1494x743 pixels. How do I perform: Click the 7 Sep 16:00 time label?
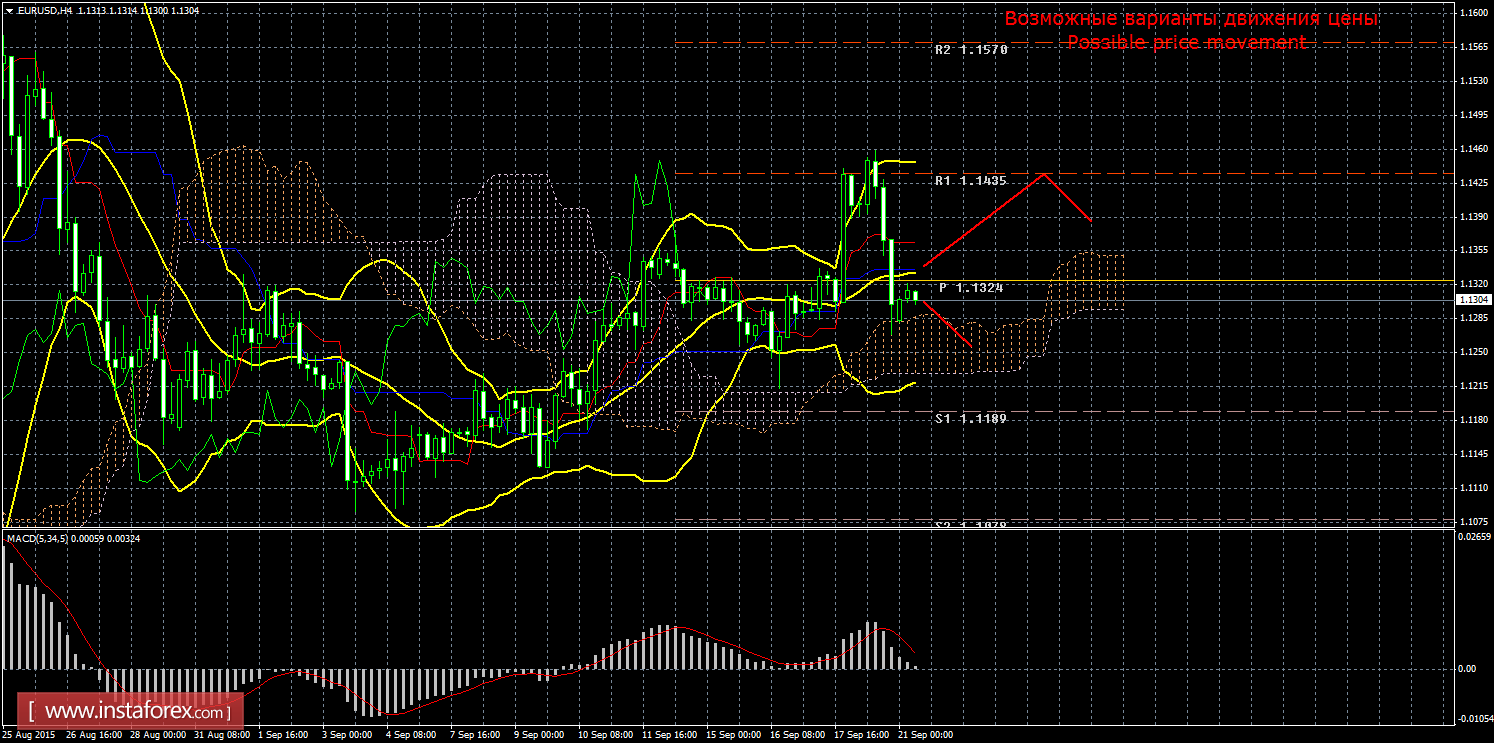(473, 735)
